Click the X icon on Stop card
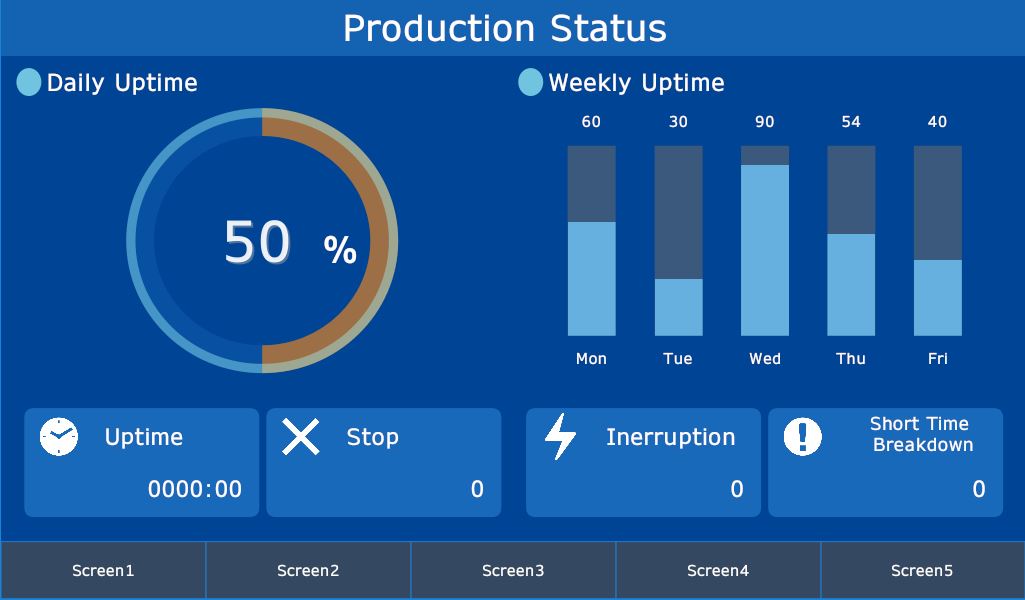Viewport: 1025px width, 600px height. (x=300, y=437)
